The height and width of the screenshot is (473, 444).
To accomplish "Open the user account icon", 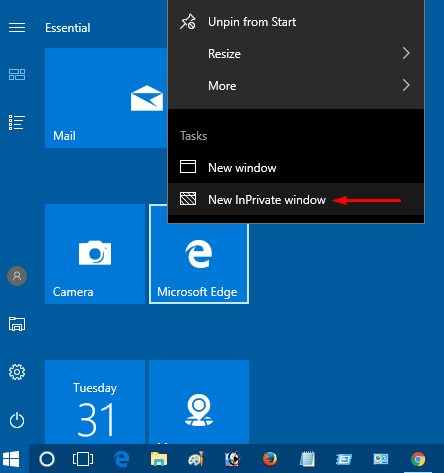I will tap(17, 276).
